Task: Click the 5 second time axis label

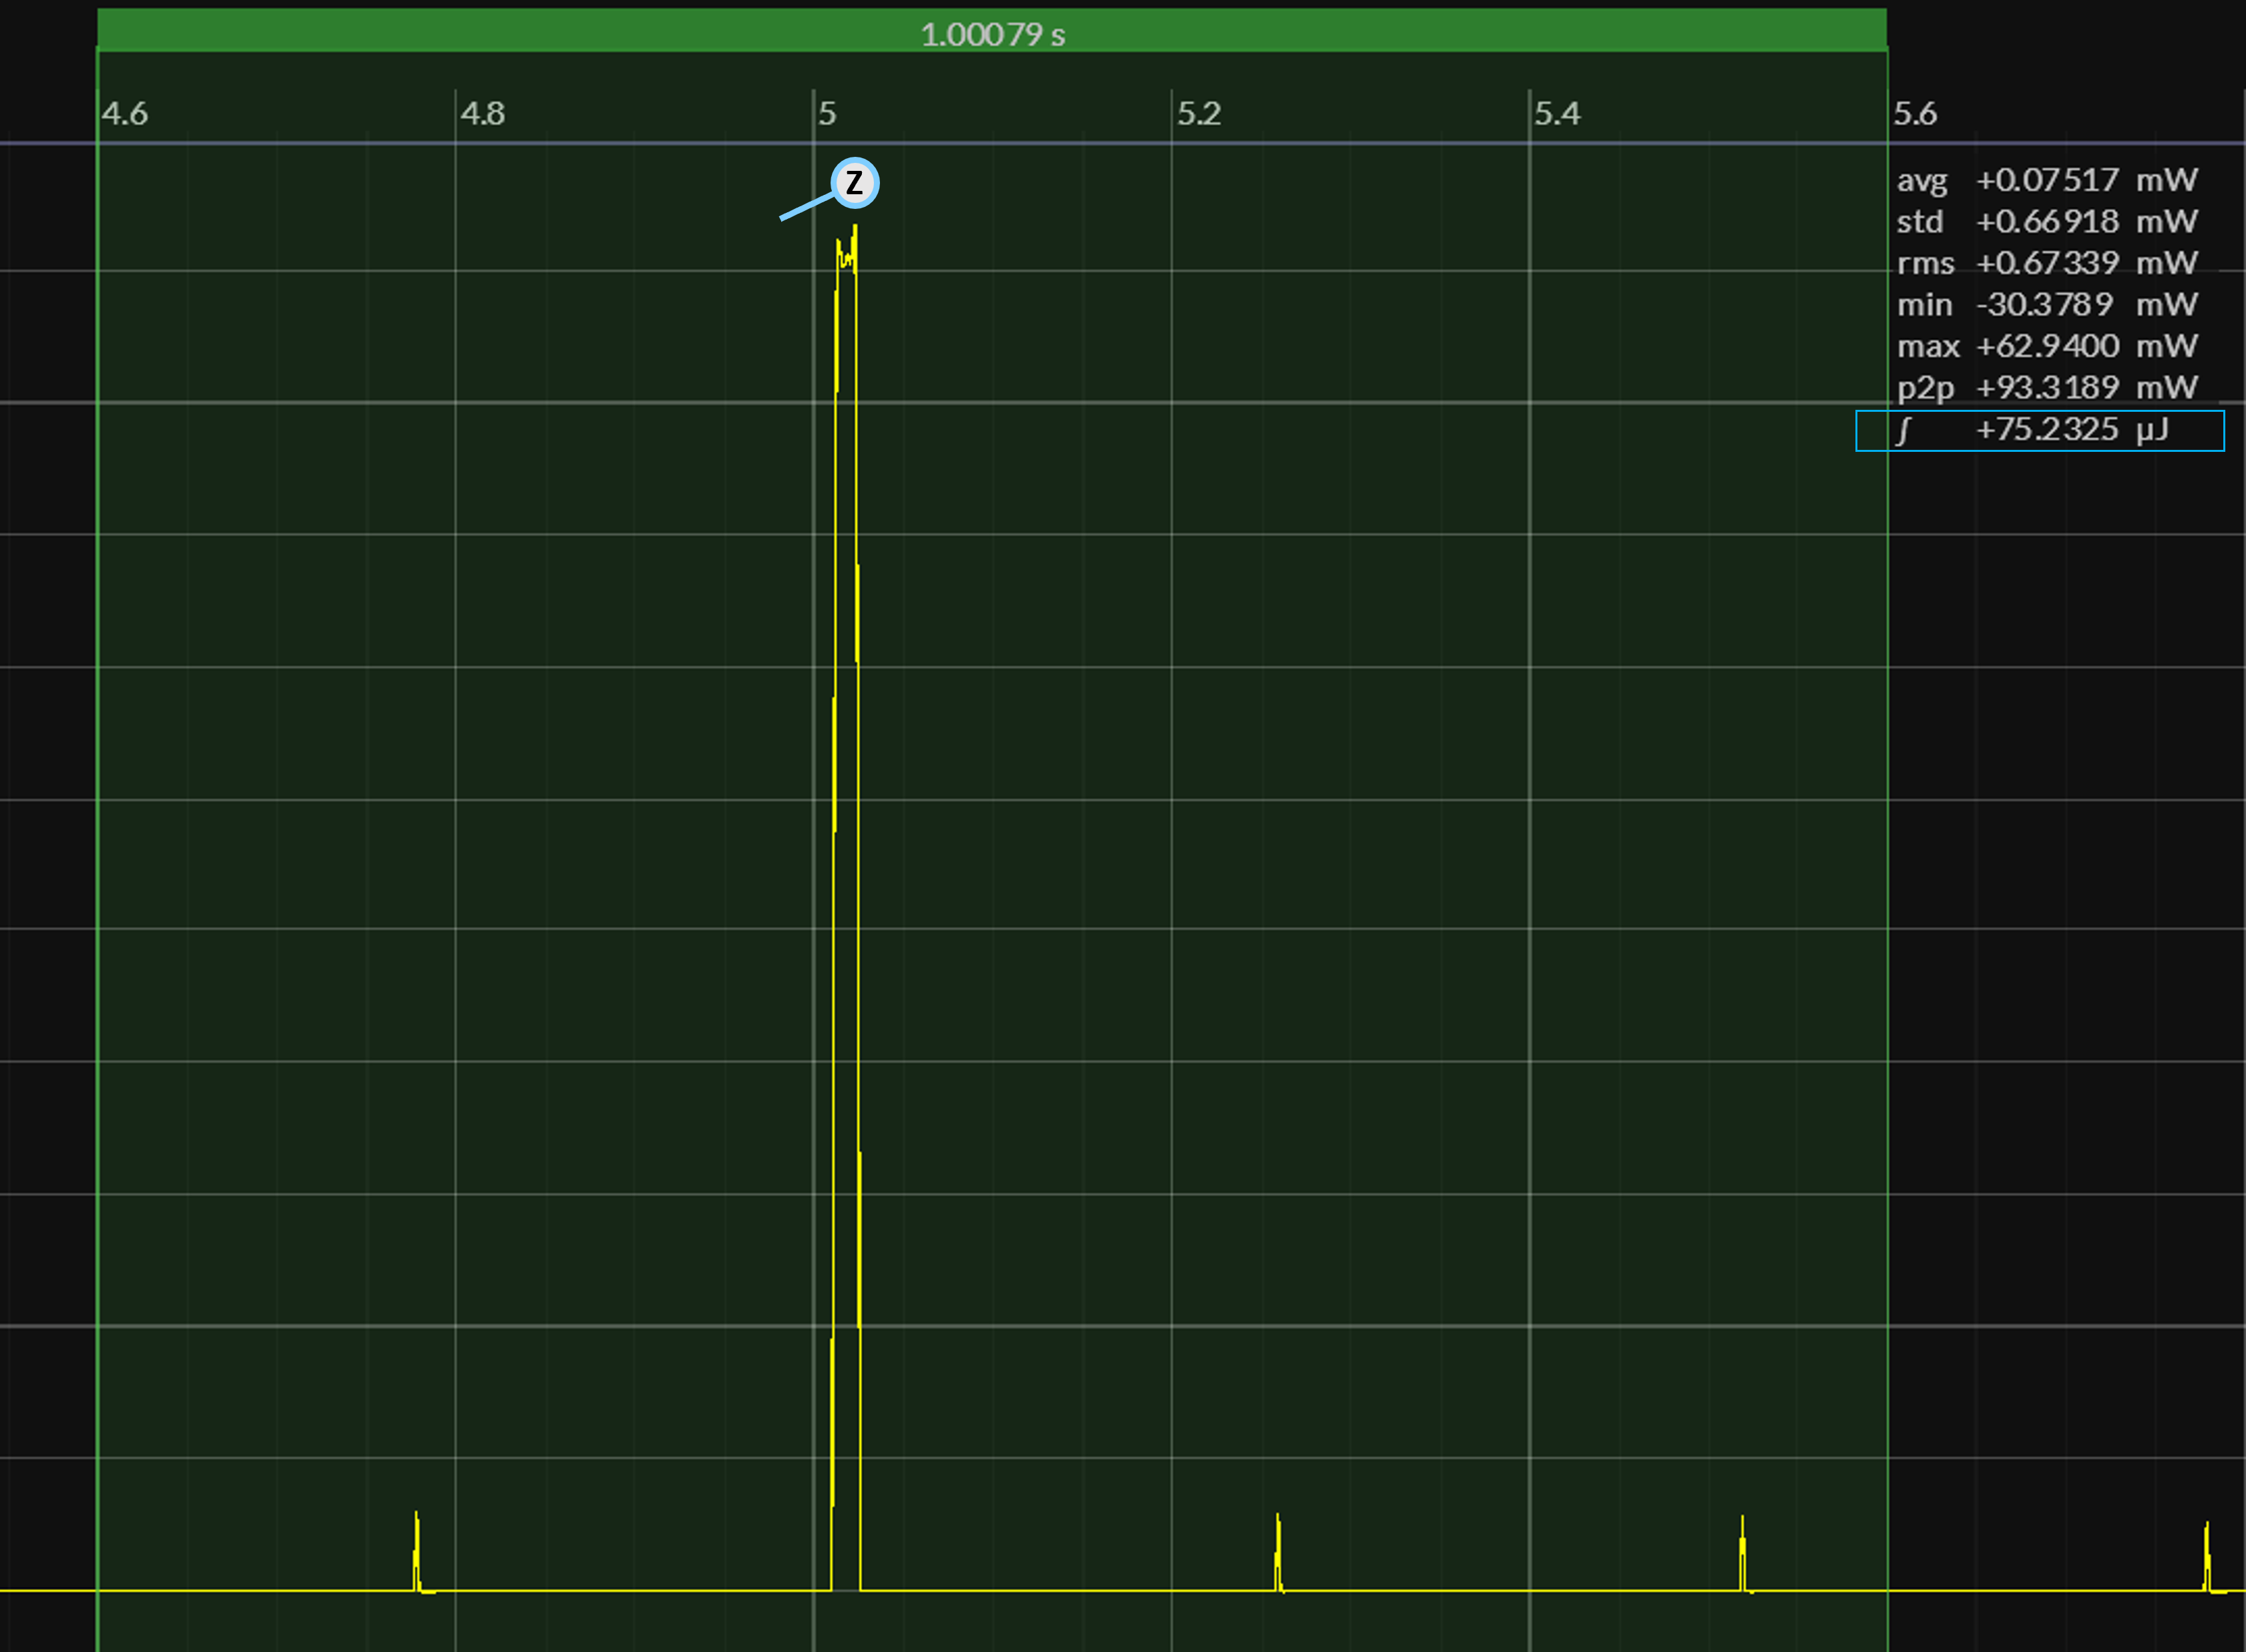Action: tap(827, 114)
